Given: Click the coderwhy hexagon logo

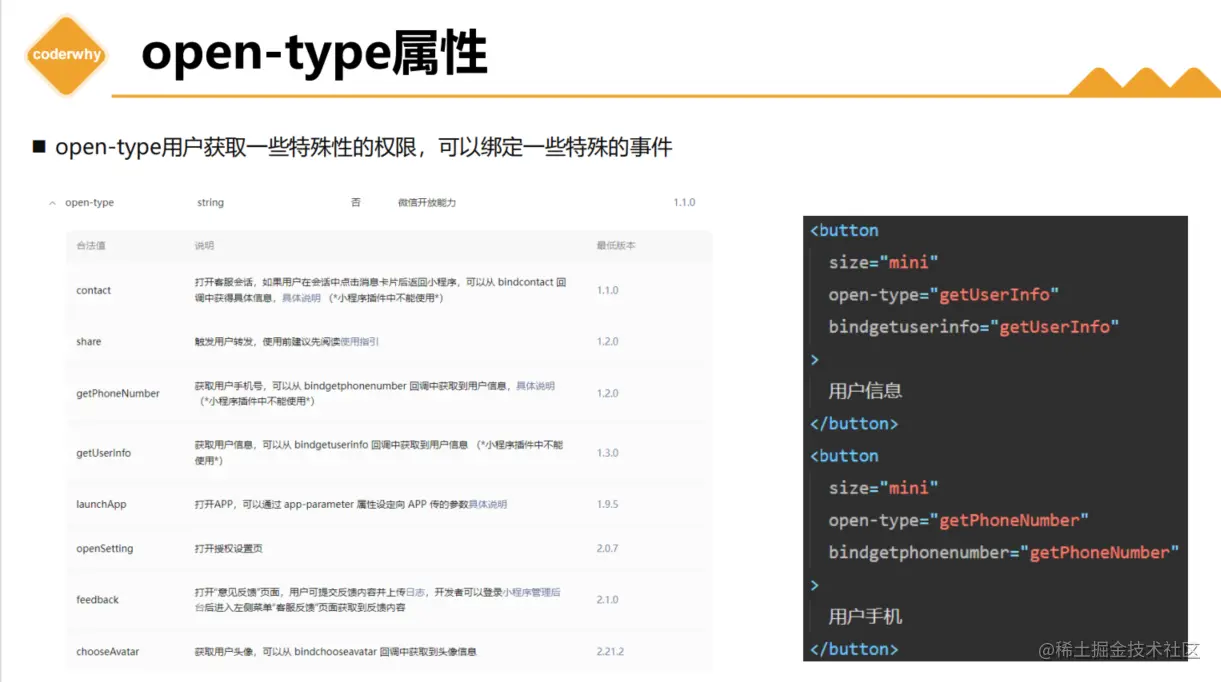Looking at the screenshot, I should (66, 55).
